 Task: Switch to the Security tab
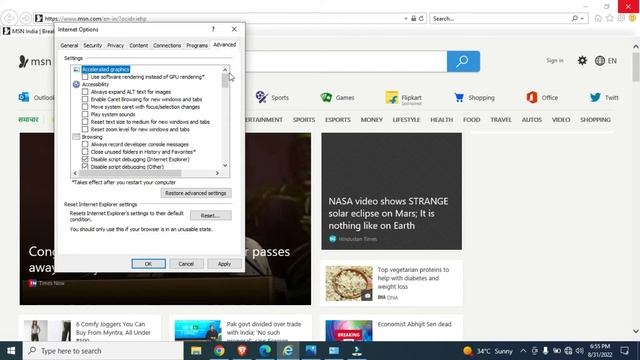[x=93, y=45]
